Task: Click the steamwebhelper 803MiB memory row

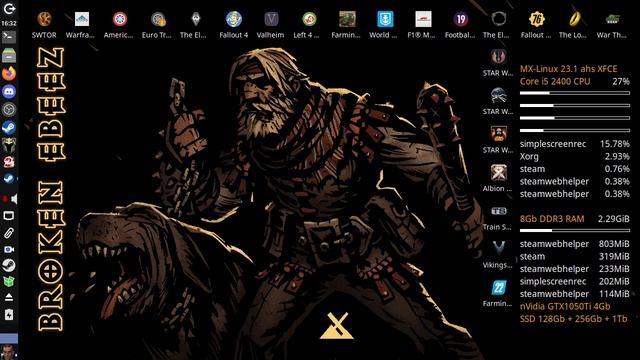Action: [x=575, y=244]
